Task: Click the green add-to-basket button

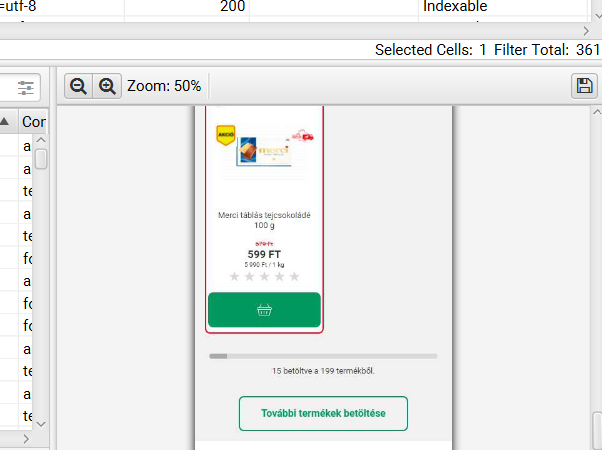Action: [264, 309]
